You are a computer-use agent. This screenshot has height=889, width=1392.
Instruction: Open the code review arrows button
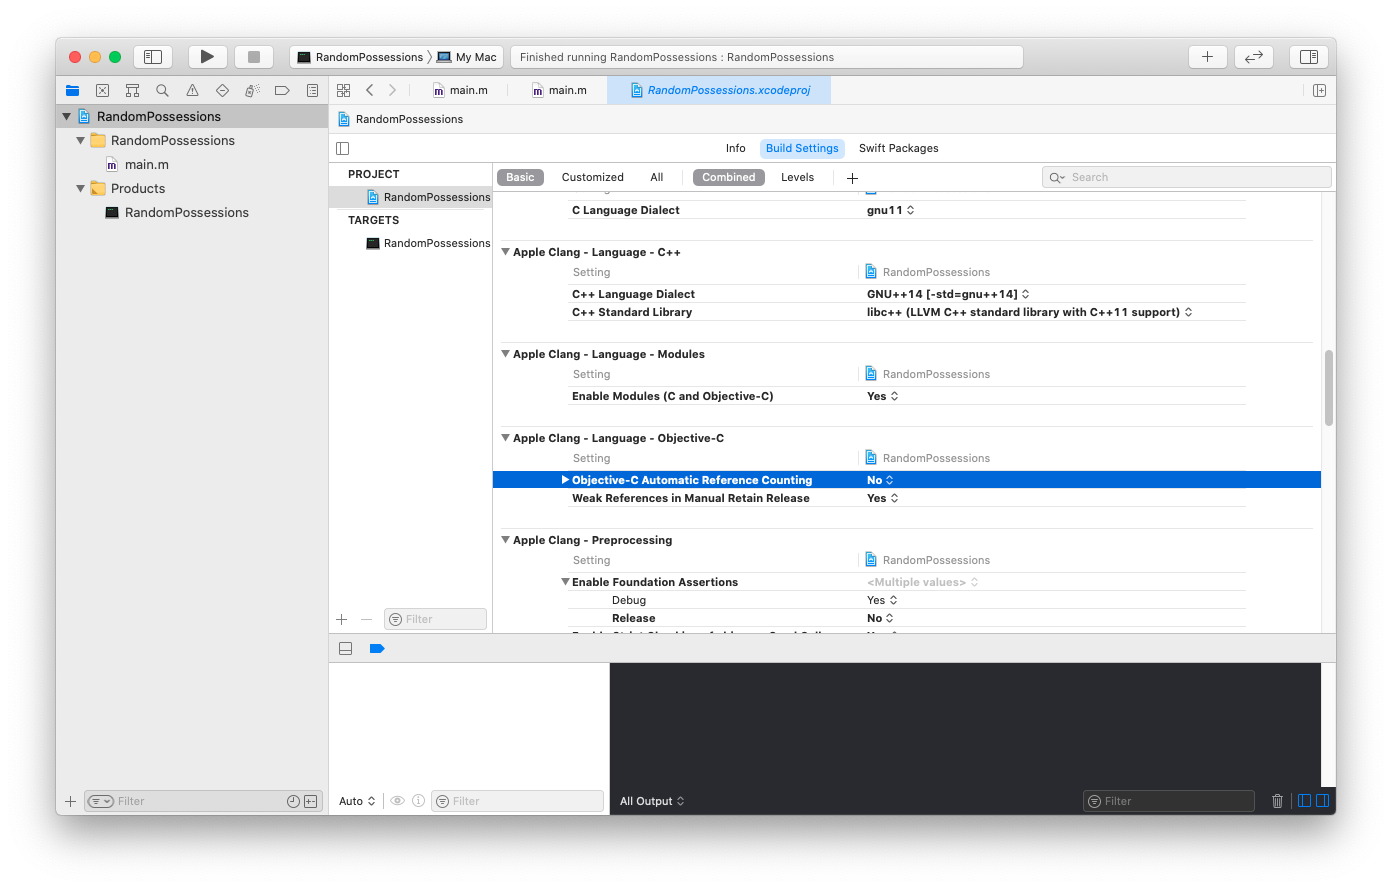pos(1254,57)
